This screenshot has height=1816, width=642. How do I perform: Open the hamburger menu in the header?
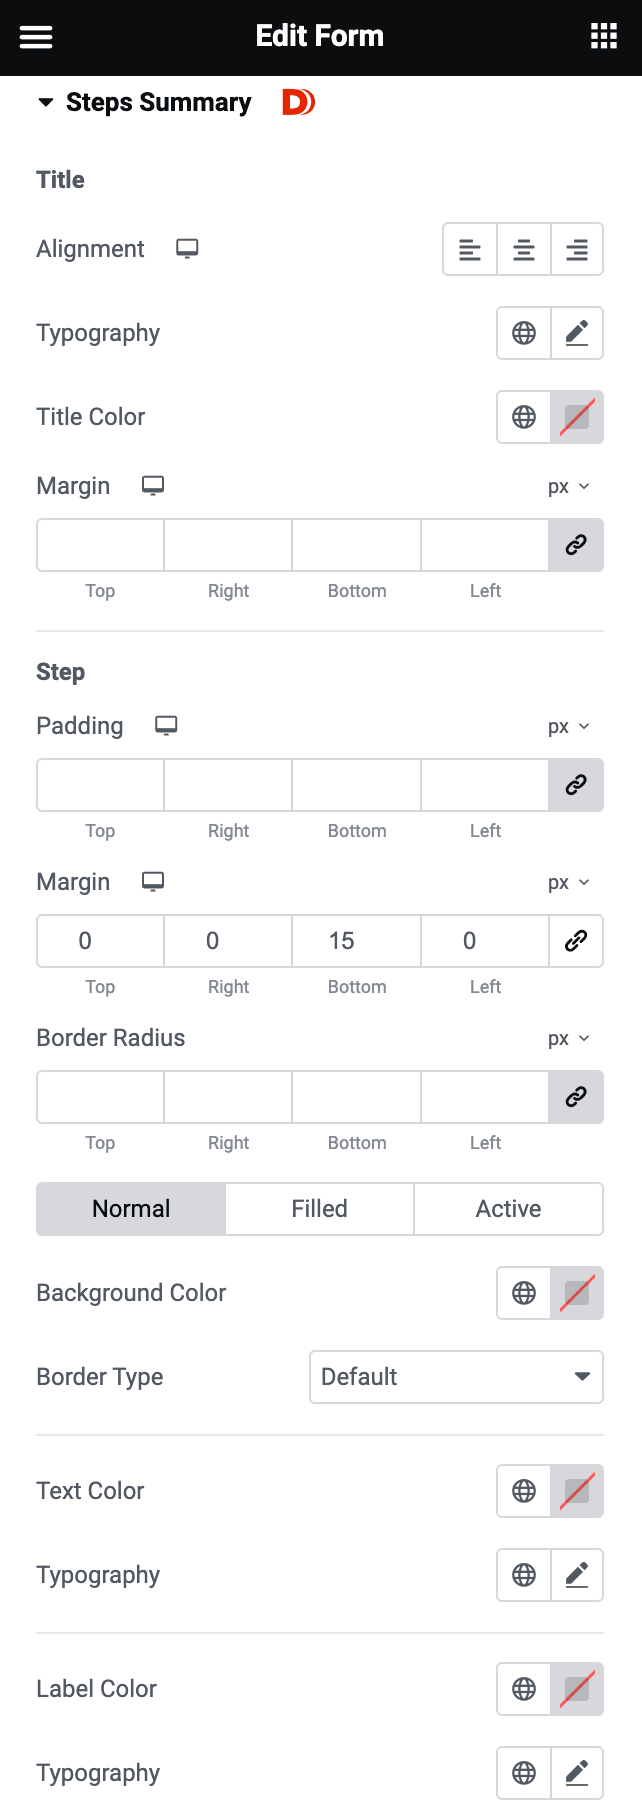(36, 37)
